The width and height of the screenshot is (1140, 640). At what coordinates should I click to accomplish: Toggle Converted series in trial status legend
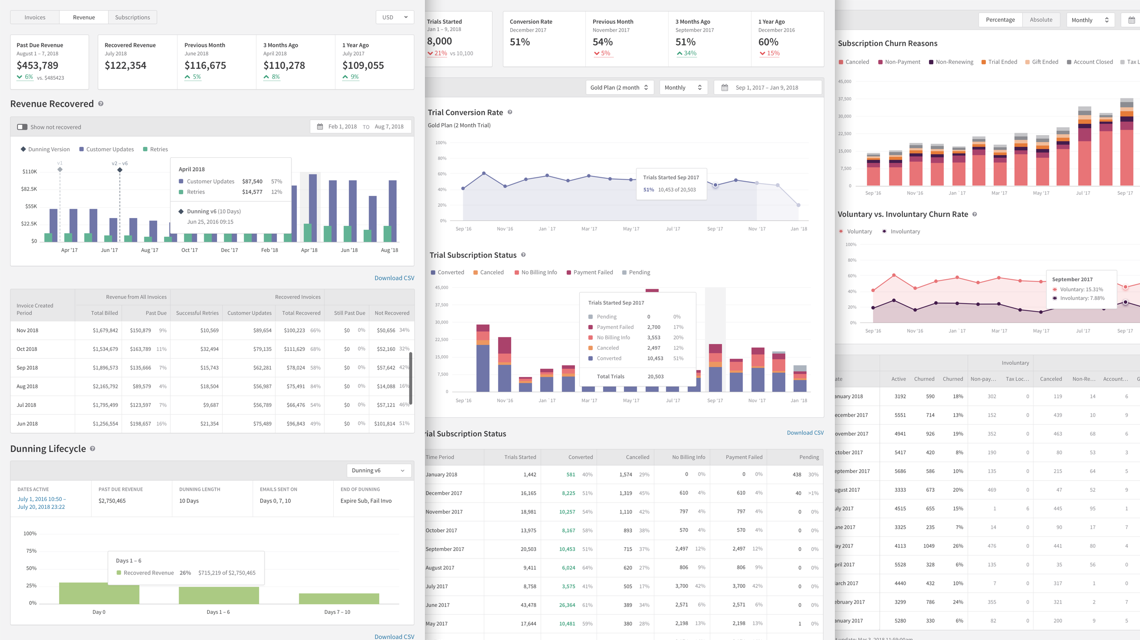point(447,272)
